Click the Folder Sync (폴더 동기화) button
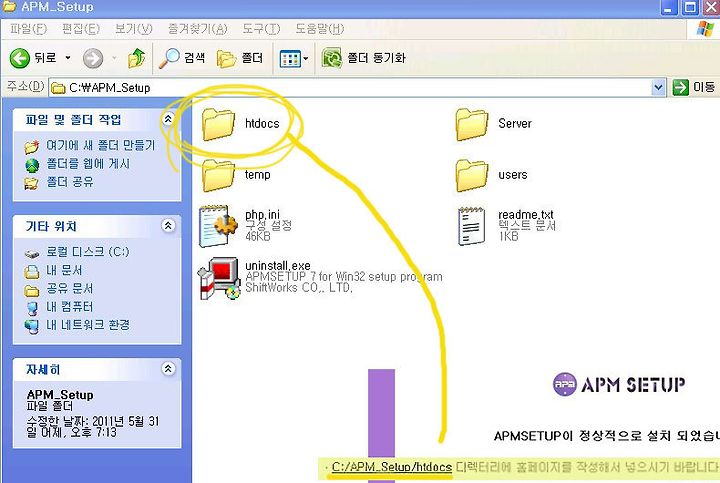 [364, 58]
